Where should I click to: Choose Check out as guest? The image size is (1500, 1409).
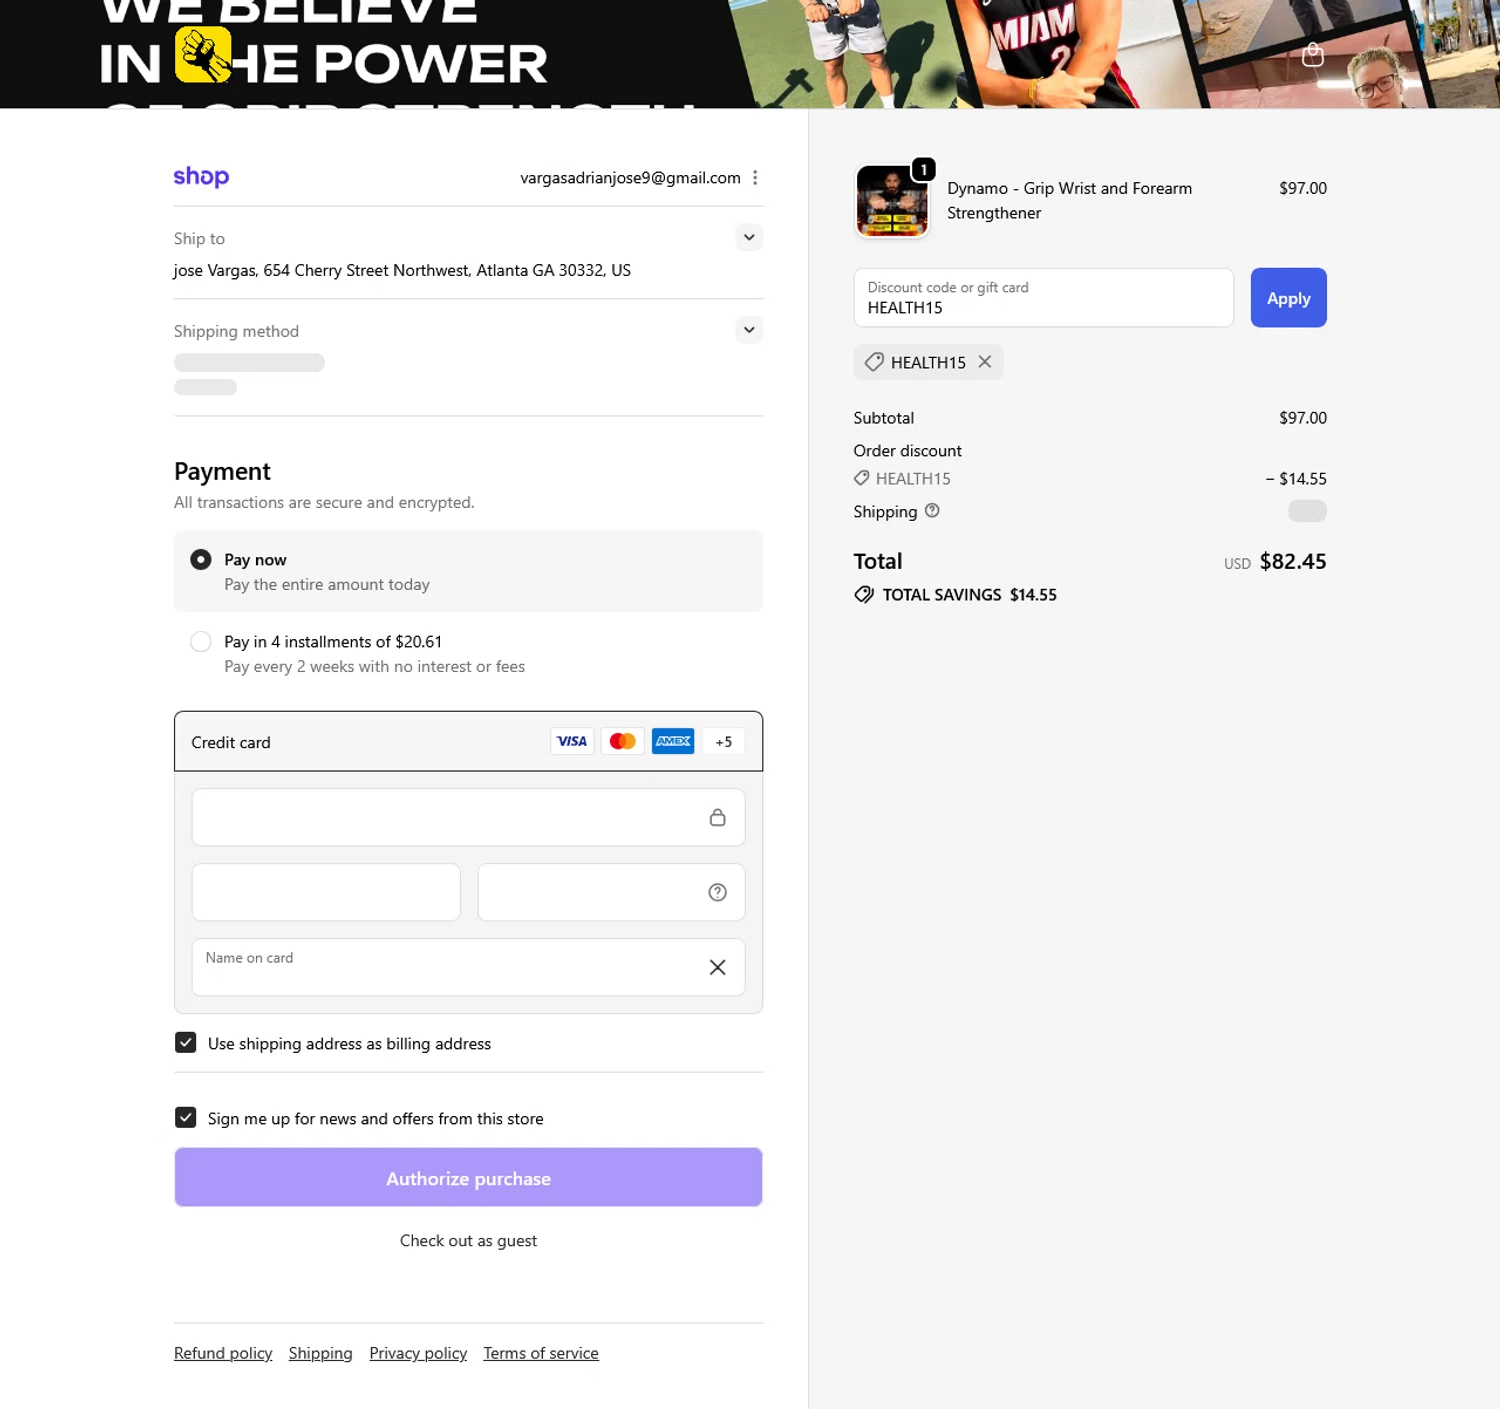[468, 1240]
